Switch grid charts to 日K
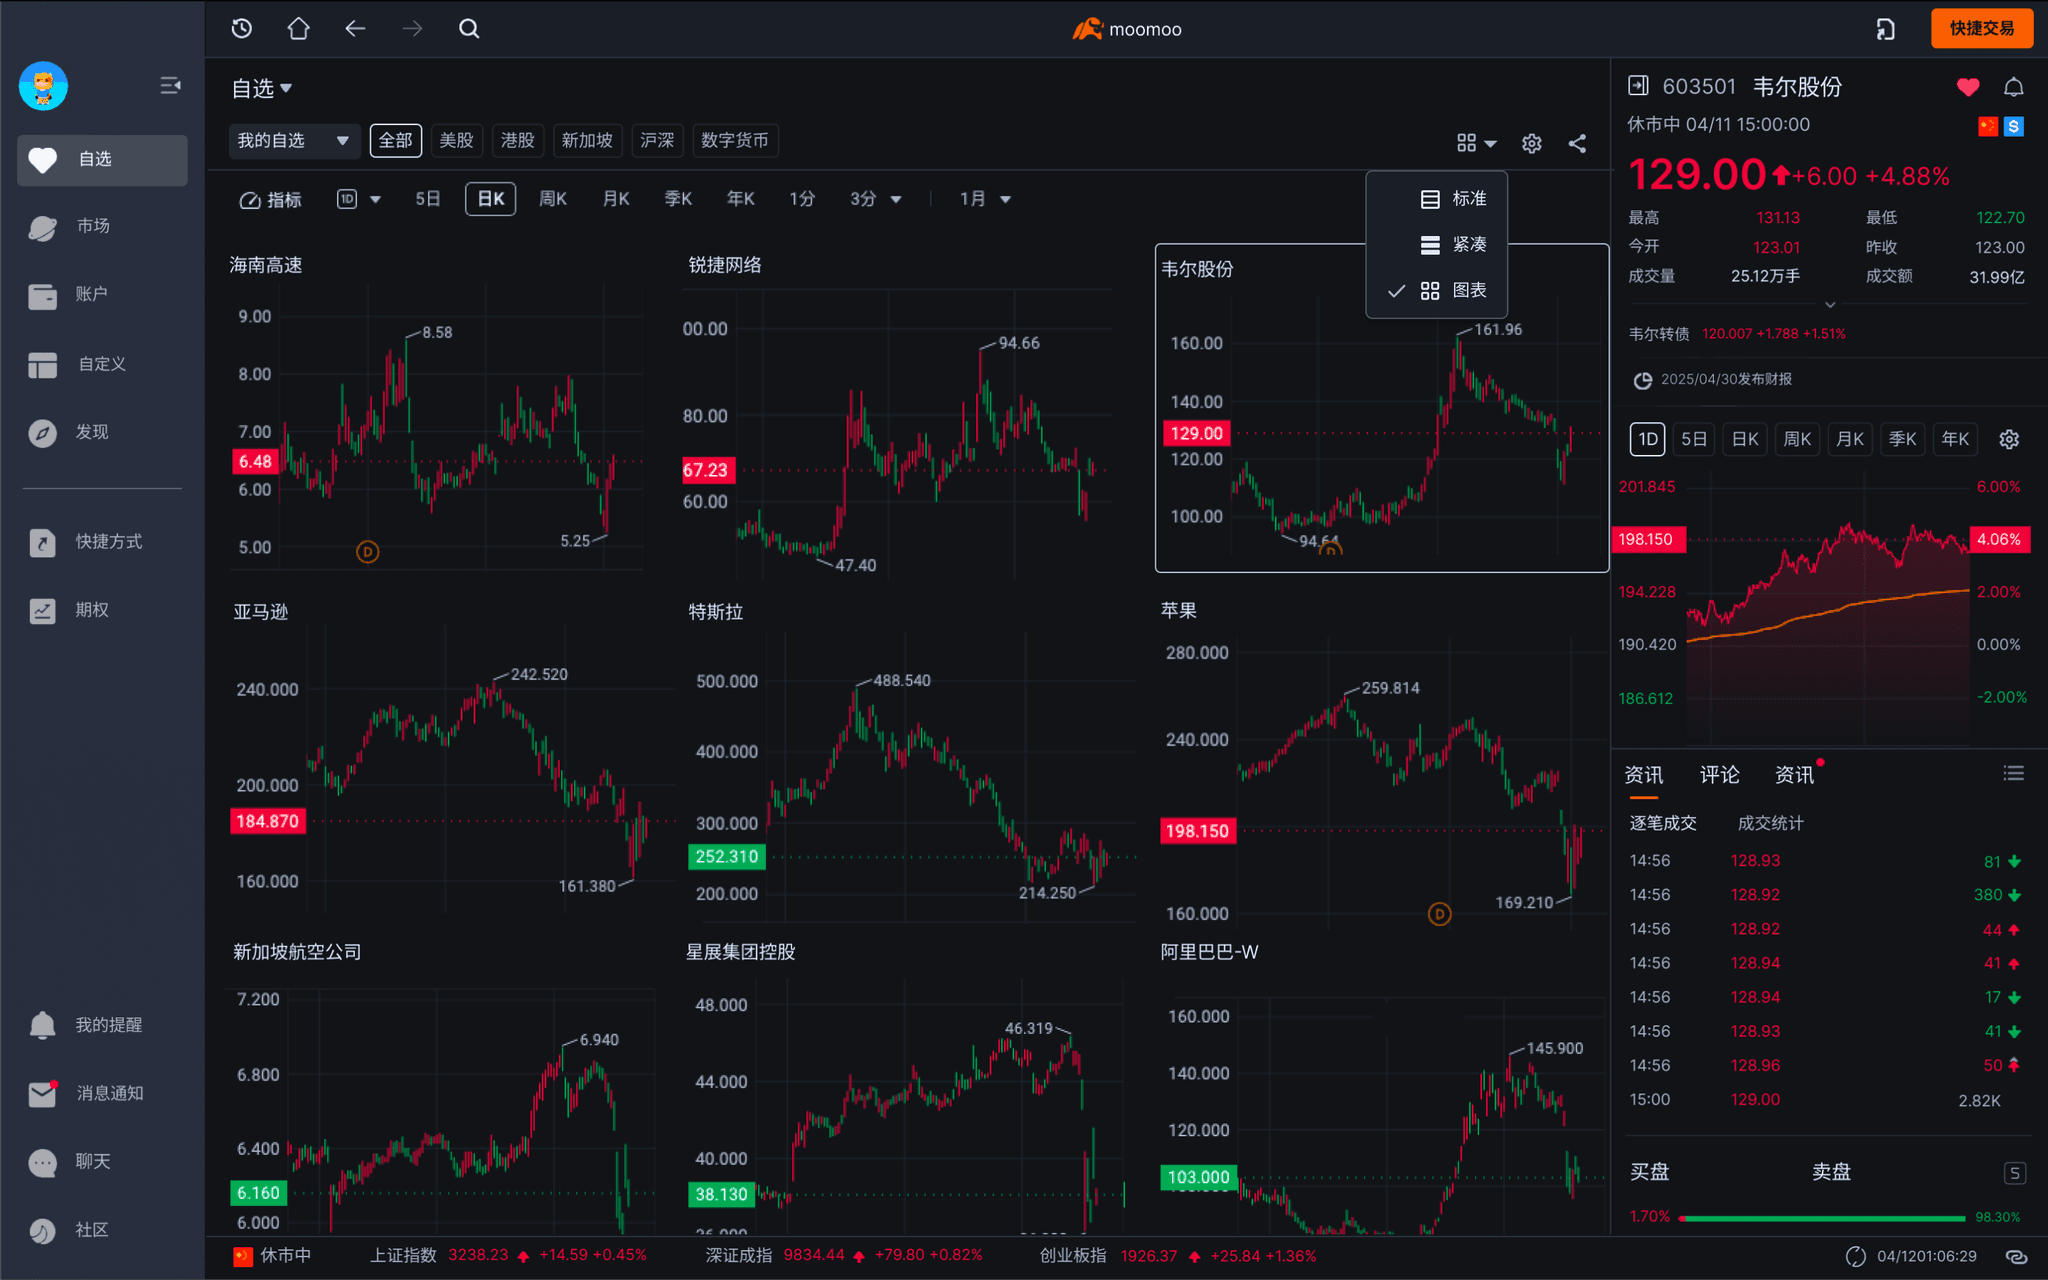Viewport: 2048px width, 1280px height. (x=490, y=199)
